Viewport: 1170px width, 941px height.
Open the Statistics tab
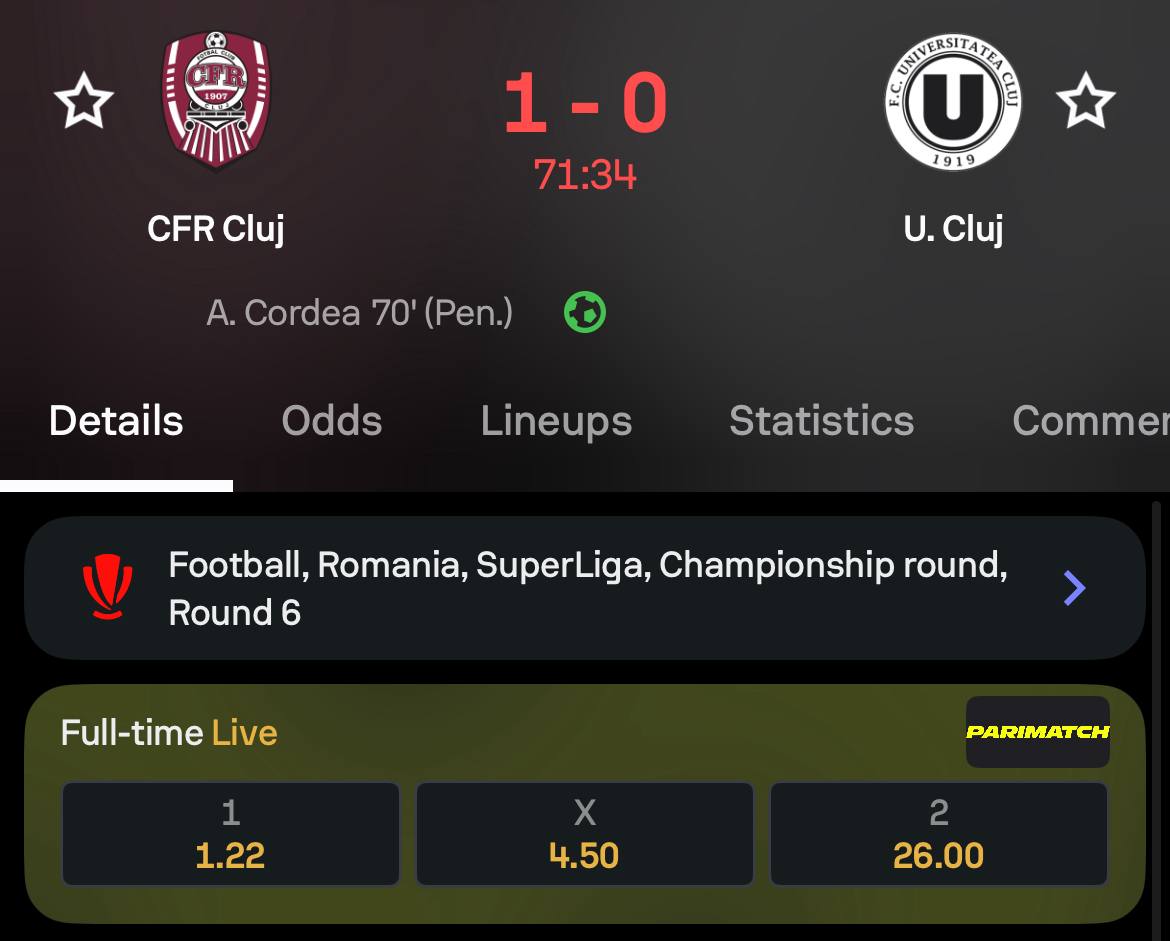[x=821, y=421]
